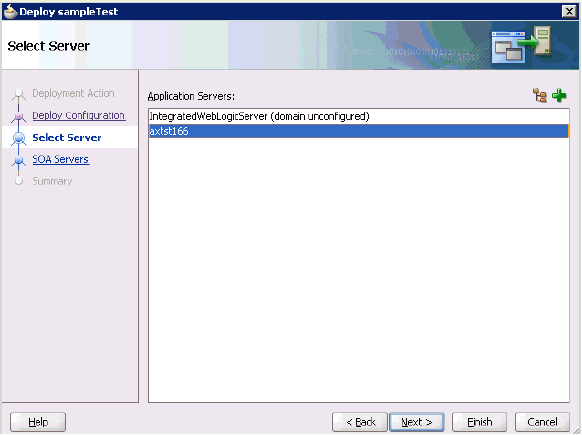Click the Deploy sampleTest title bar icon

click(10, 11)
